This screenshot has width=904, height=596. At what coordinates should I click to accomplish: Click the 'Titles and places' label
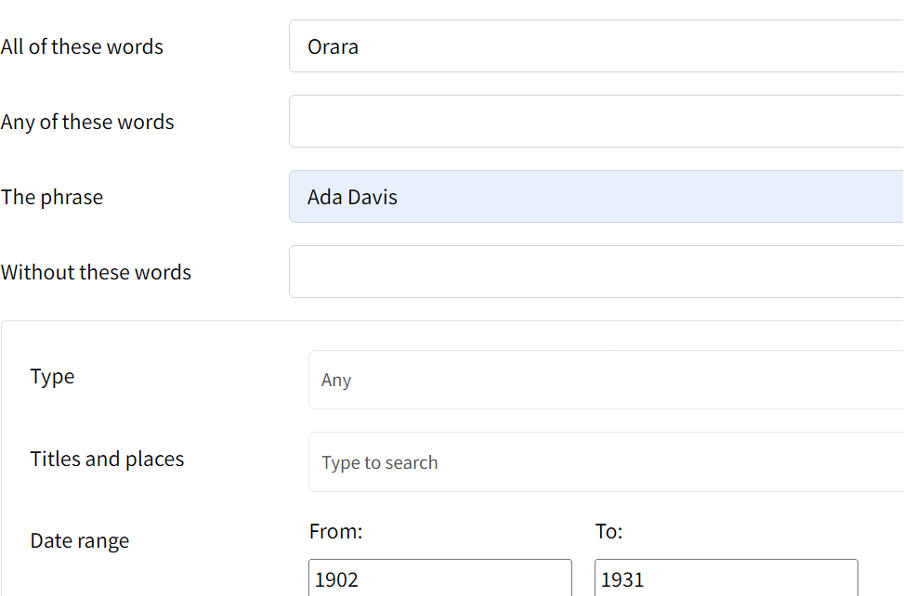pos(107,459)
